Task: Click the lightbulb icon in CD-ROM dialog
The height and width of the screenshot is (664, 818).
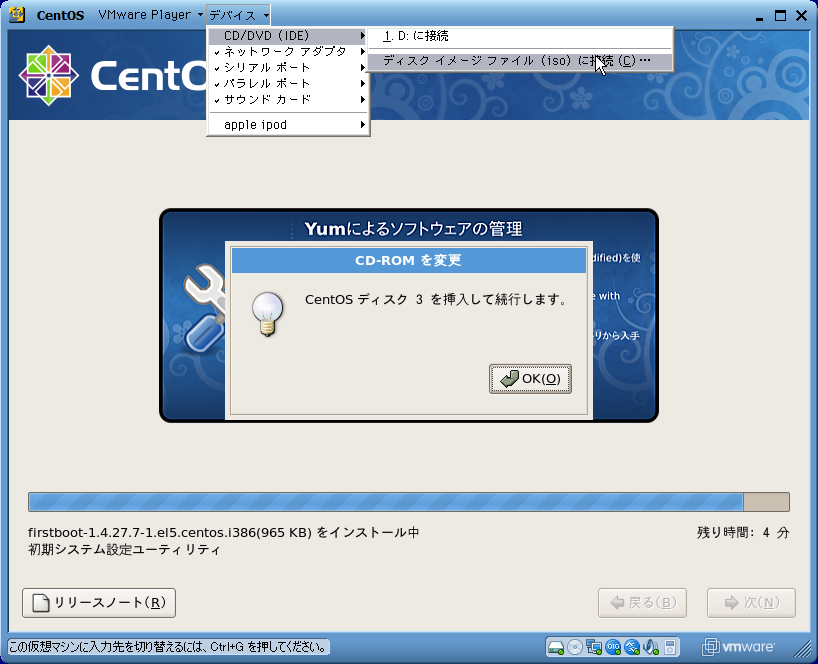Action: pos(267,313)
